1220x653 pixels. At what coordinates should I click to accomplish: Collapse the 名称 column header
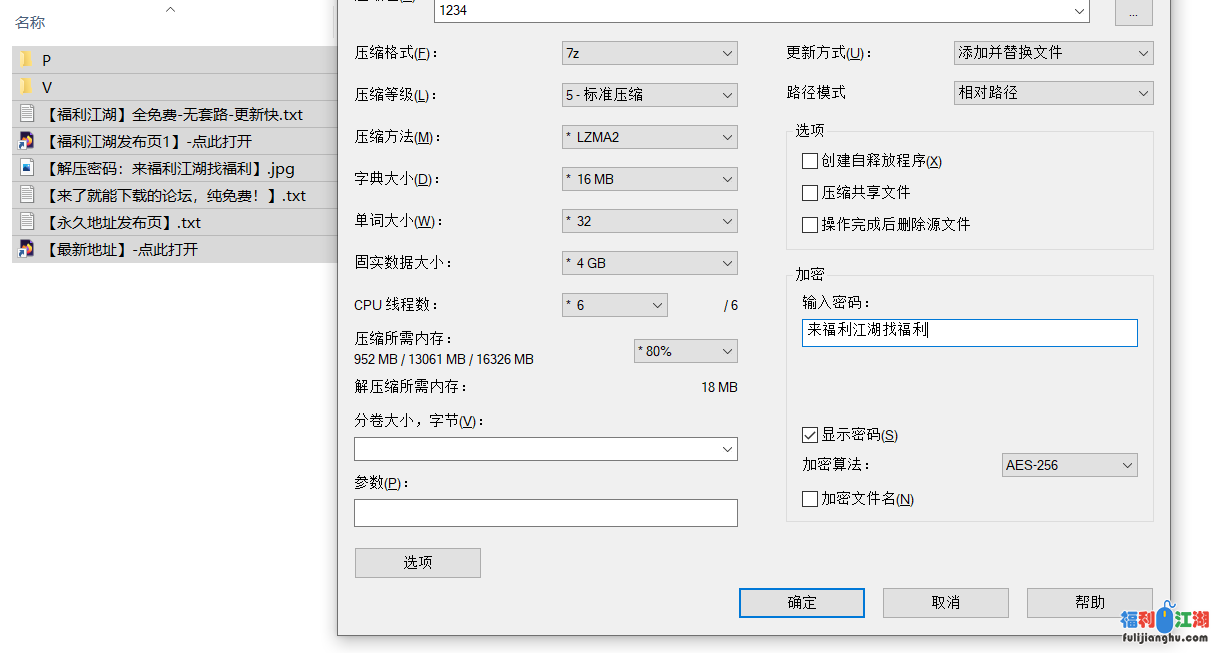point(170,10)
